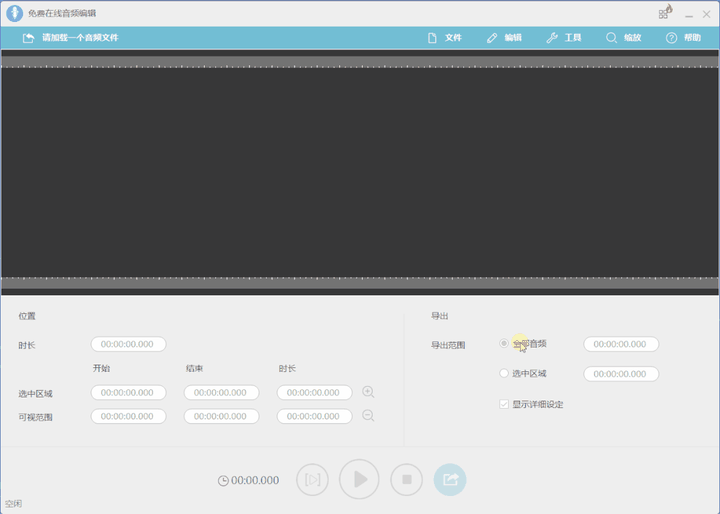Viewport: 720px width, 514px height.
Task: Open the 工具 menu
Action: tap(564, 38)
